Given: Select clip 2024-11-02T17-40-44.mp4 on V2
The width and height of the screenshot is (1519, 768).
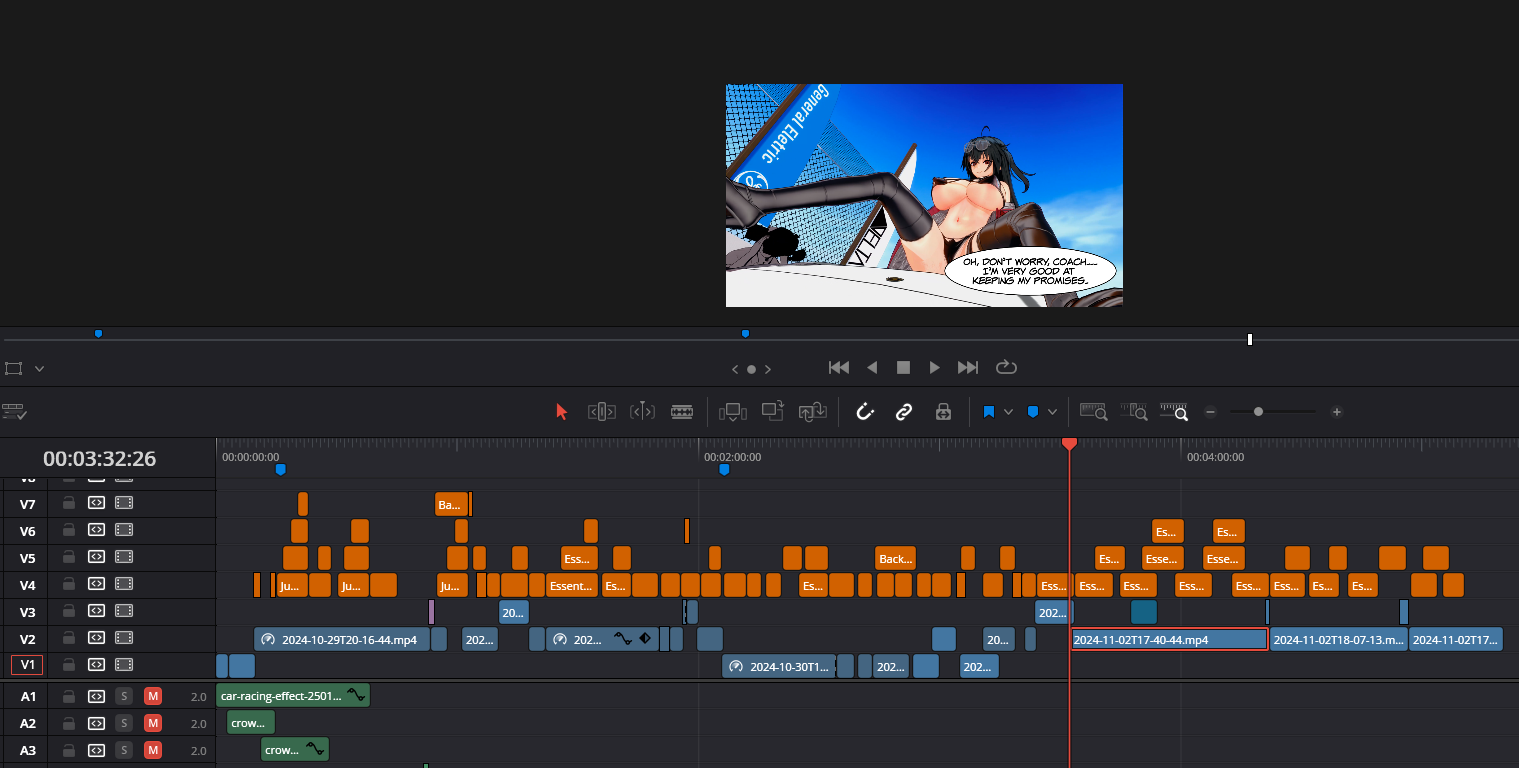Looking at the screenshot, I should pos(1169,639).
